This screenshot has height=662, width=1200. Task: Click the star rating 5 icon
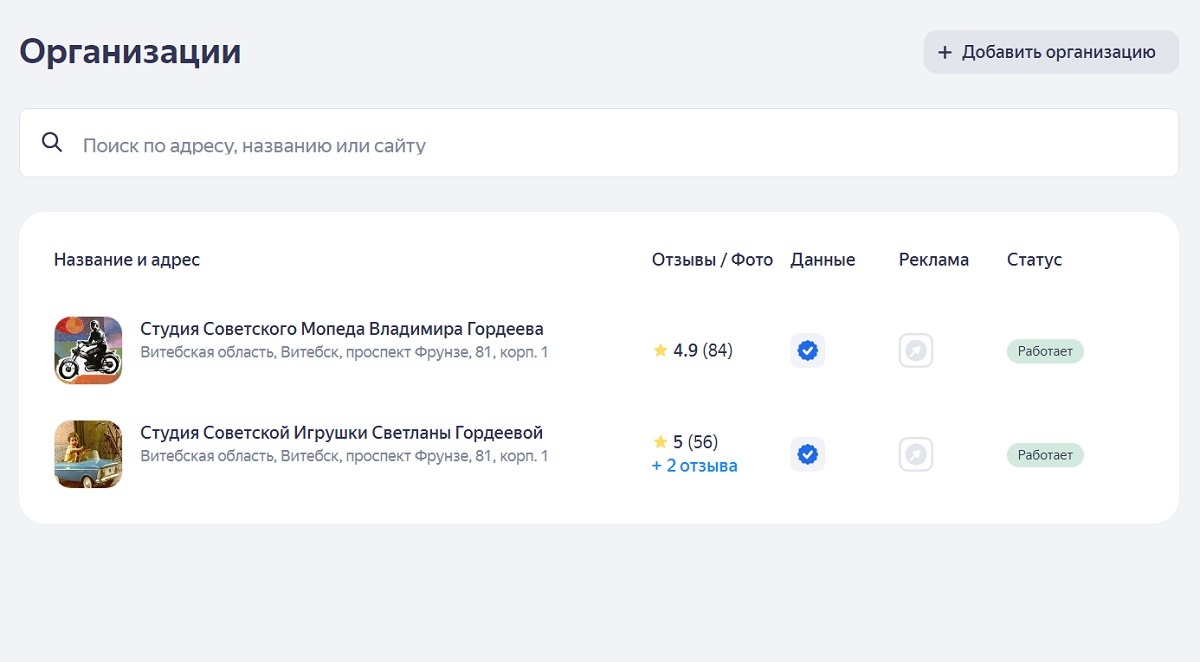tap(660, 442)
